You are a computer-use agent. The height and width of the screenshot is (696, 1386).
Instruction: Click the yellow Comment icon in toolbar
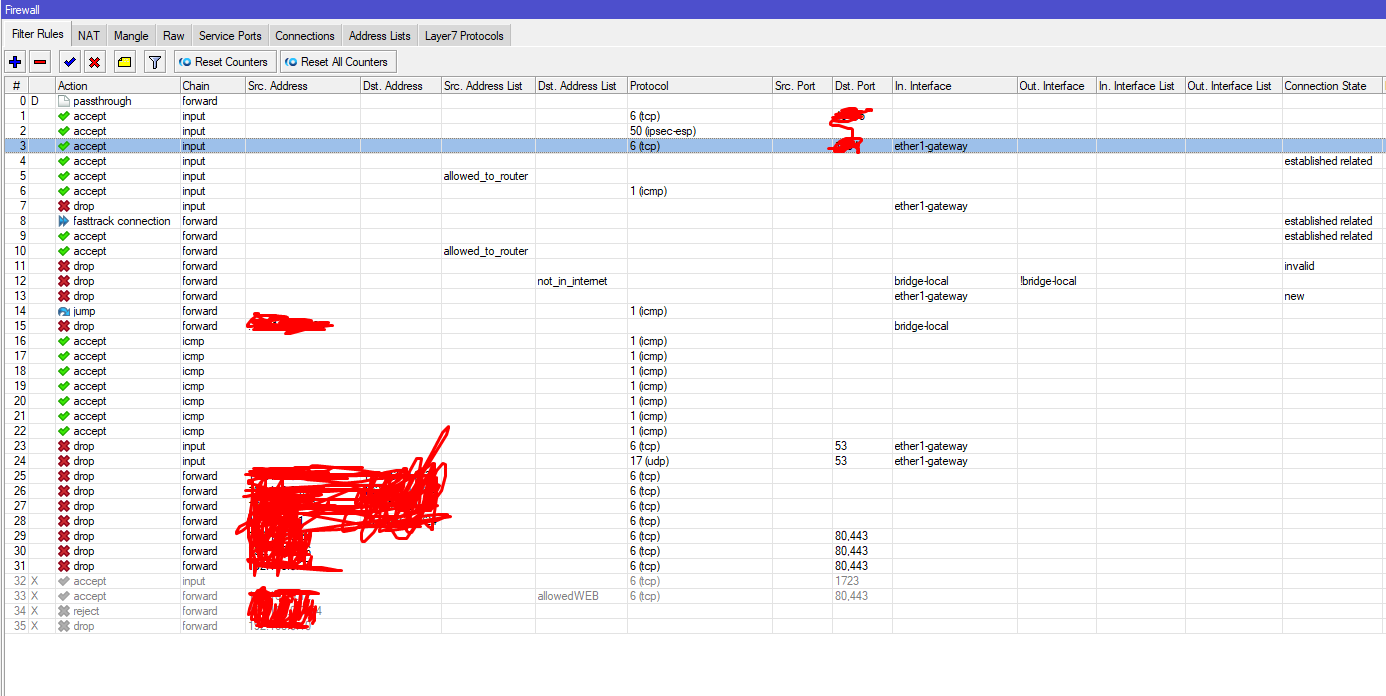coord(124,62)
